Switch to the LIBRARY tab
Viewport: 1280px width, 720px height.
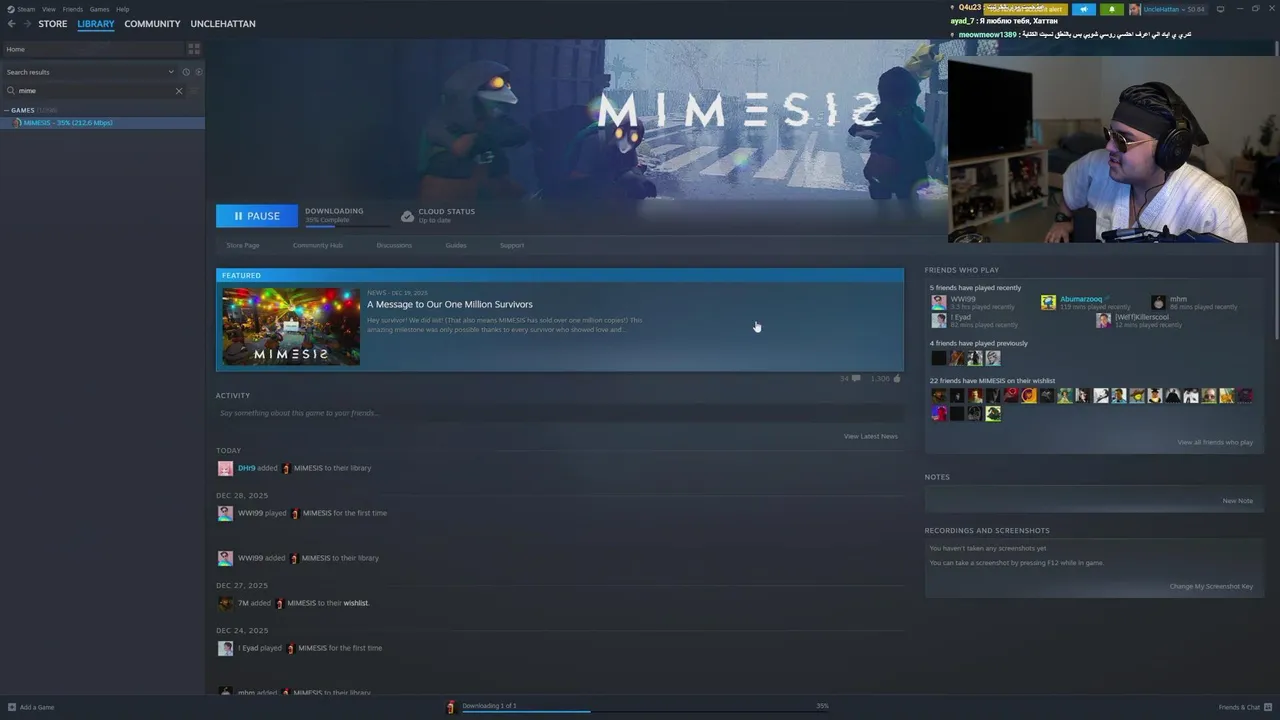(x=96, y=24)
